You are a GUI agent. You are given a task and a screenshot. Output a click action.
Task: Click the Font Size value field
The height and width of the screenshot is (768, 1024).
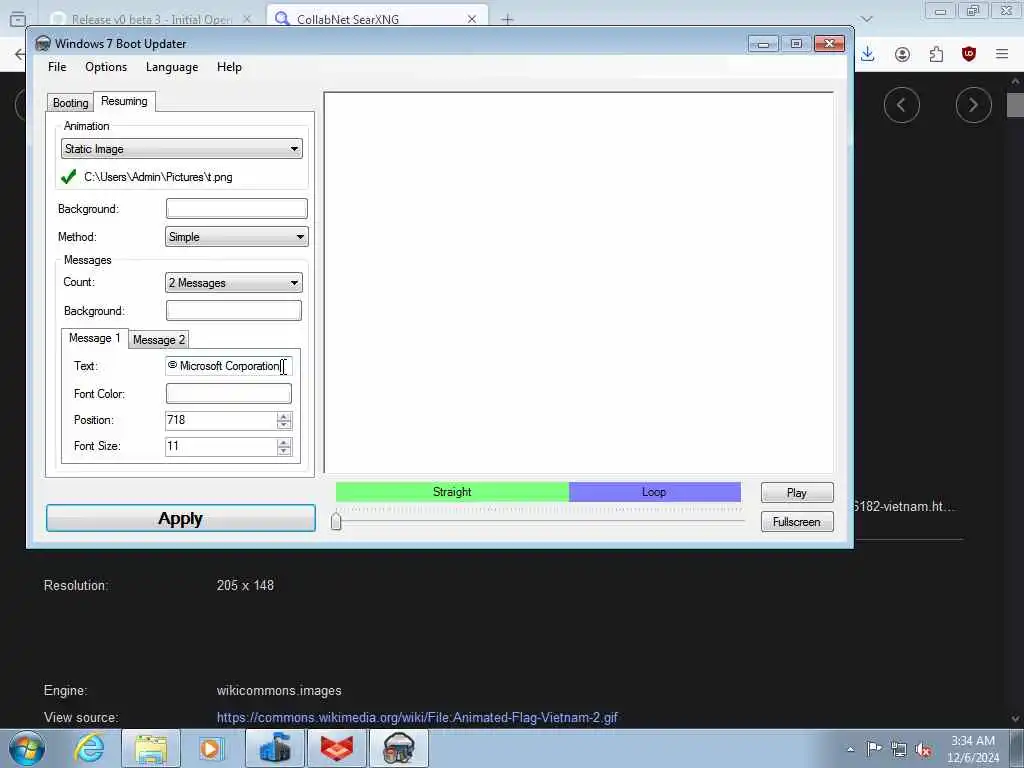[x=221, y=447]
